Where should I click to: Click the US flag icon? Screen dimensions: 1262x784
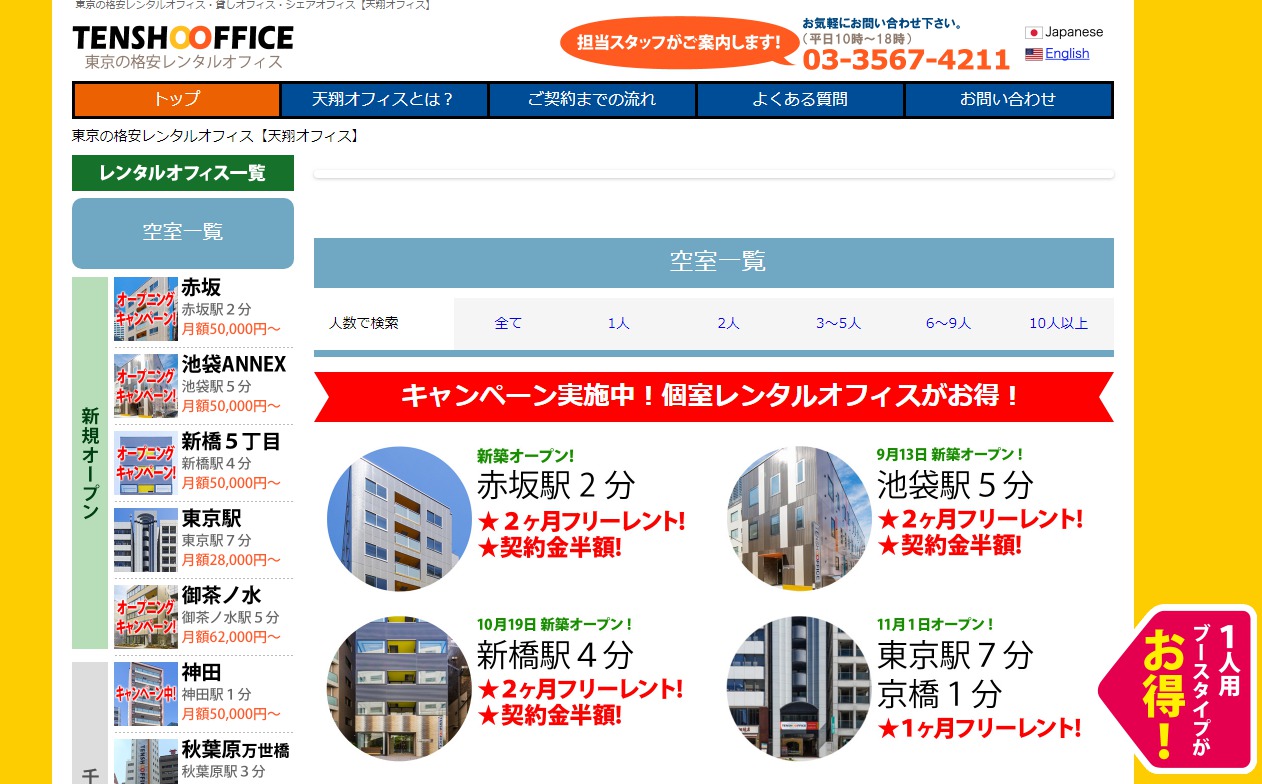click(x=1033, y=54)
